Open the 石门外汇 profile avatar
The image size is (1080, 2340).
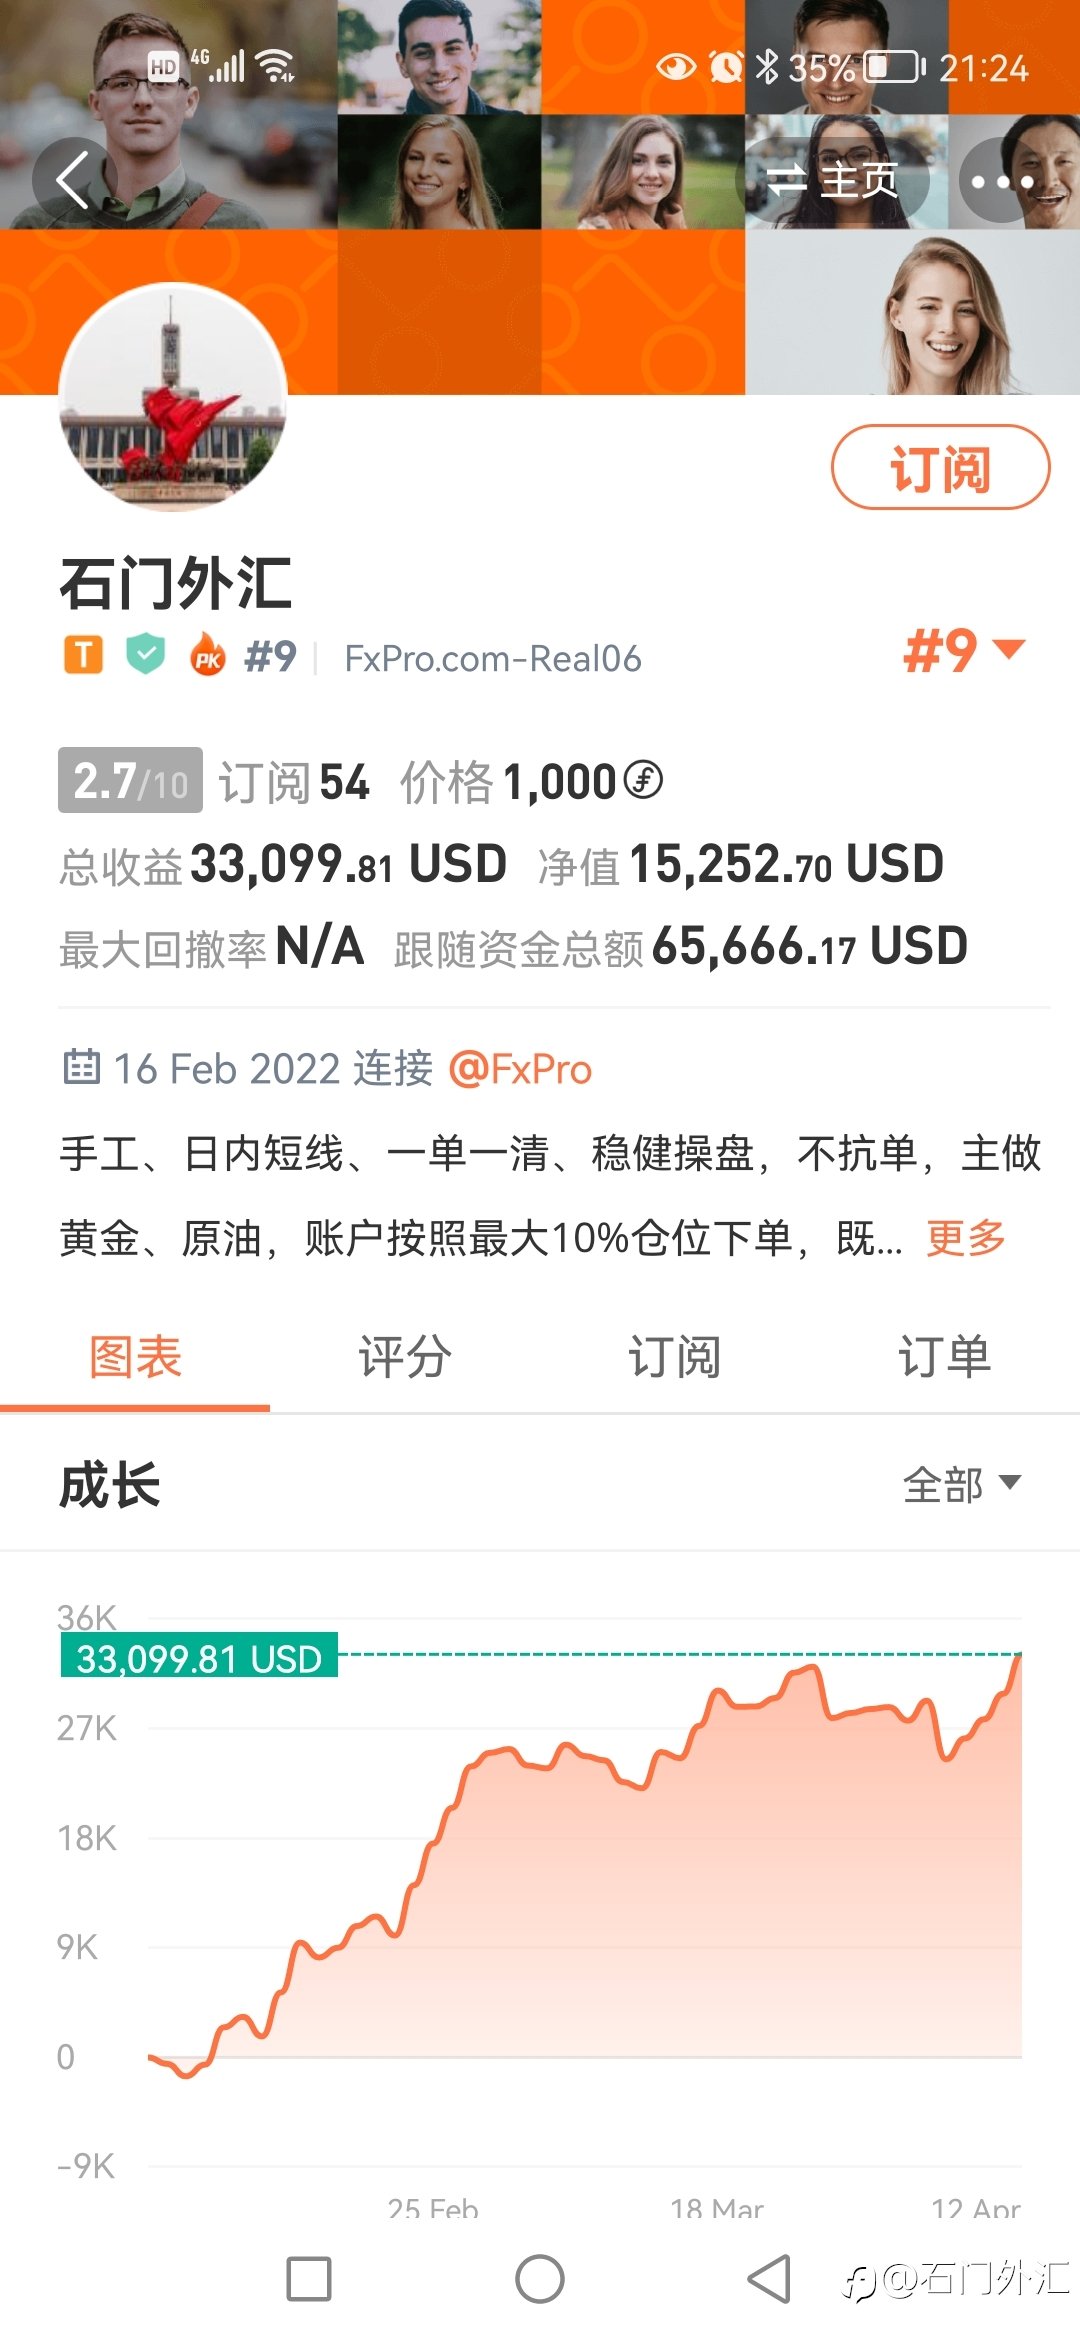click(x=173, y=397)
